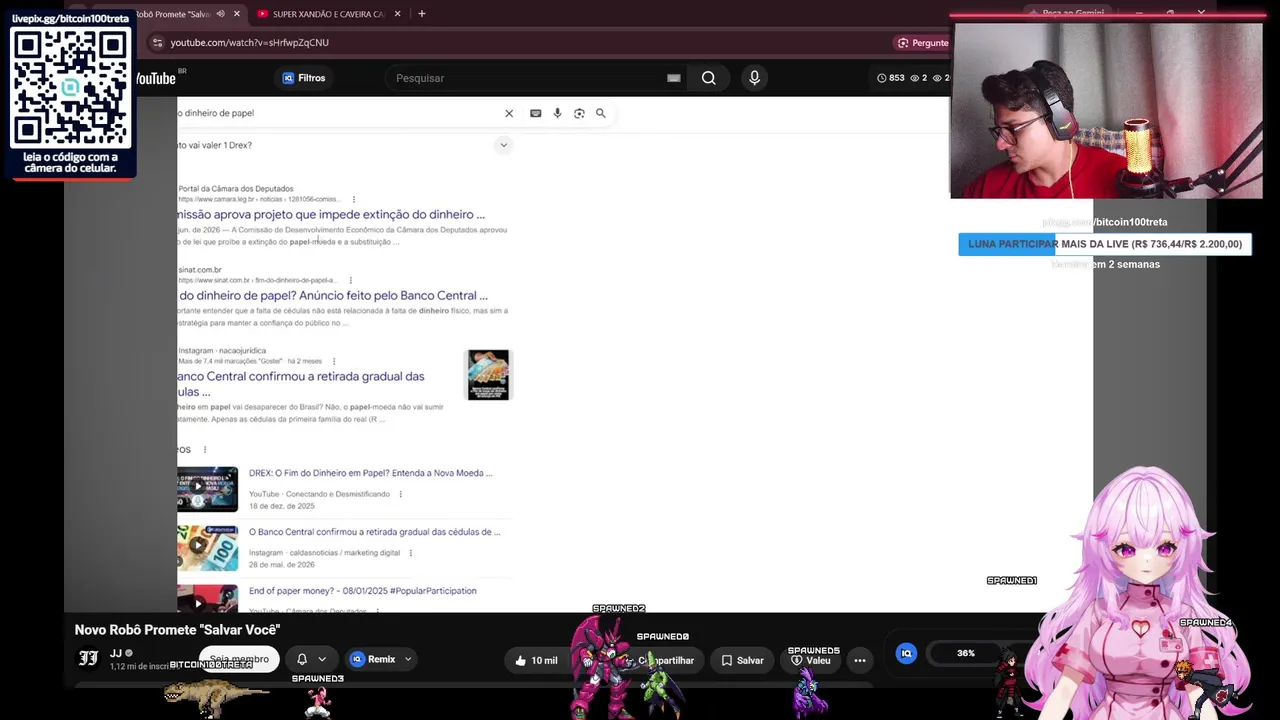Click the LUNA PARTICIPAR MAIS DA LIVE goal bar

1105,244
